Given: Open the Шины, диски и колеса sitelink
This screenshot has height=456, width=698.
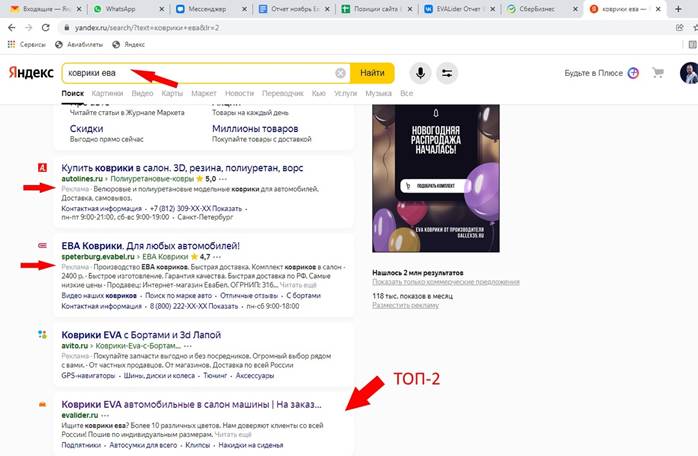Looking at the screenshot, I should 159,376.
